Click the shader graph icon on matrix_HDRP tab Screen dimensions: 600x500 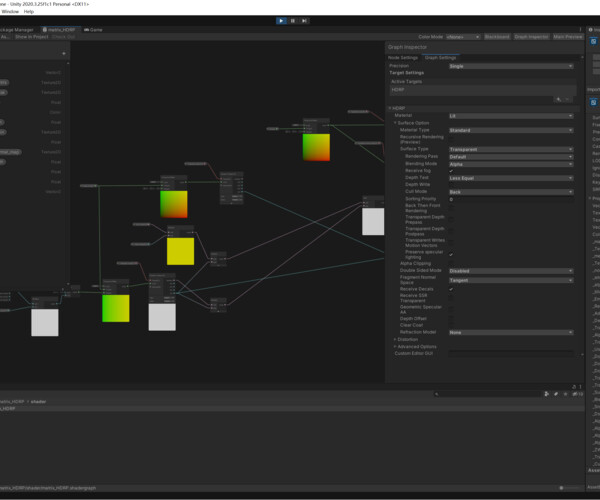coord(45,29)
